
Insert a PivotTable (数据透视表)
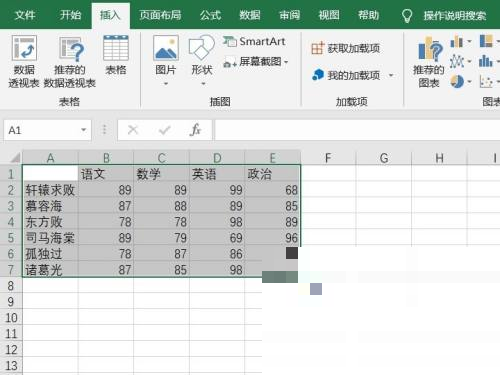pos(24,61)
